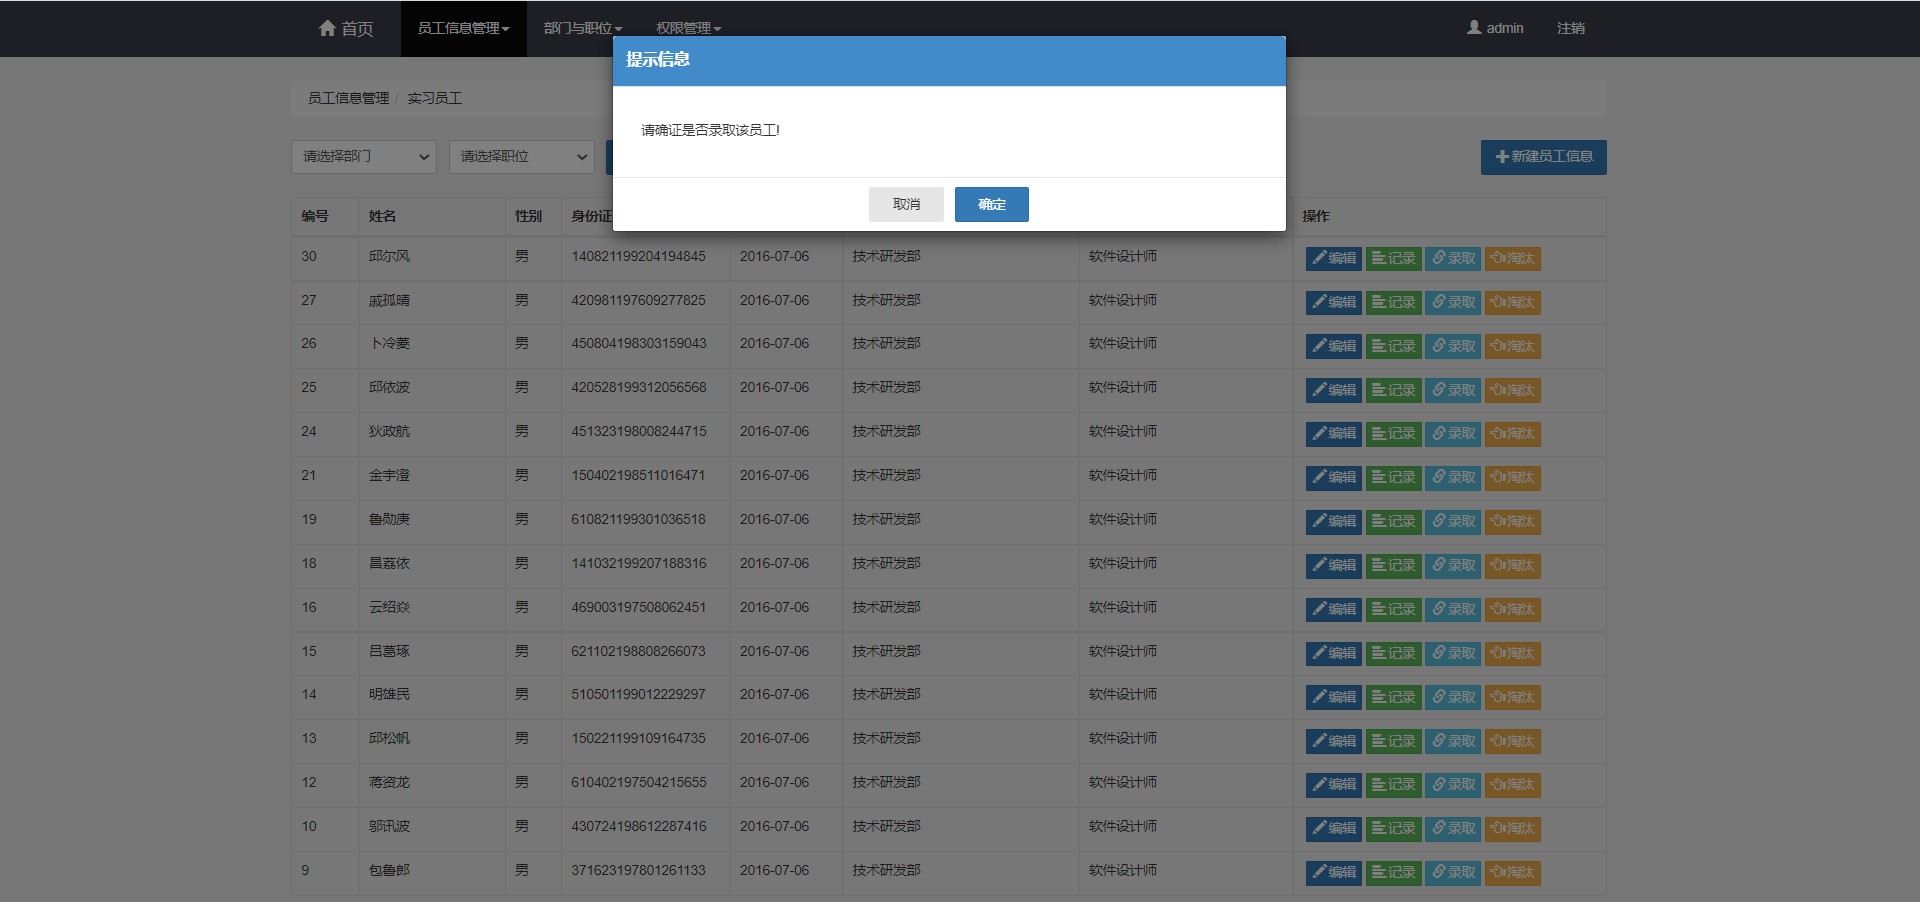The width and height of the screenshot is (1920, 902).
Task: Click 录取 for employee number 26
Action: click(1452, 346)
